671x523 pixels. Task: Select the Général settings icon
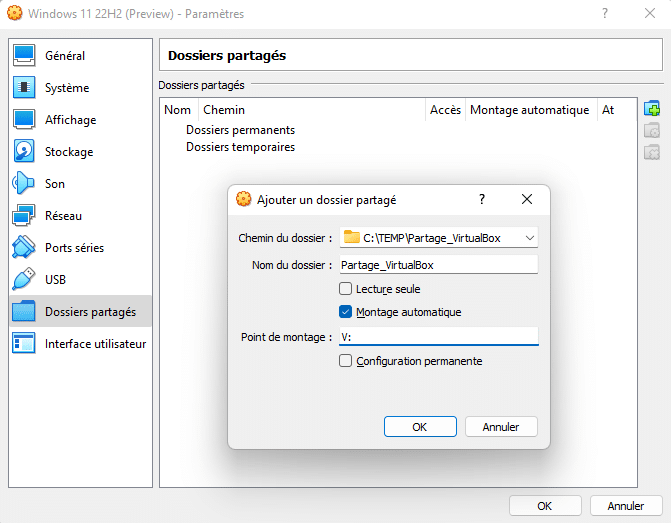[25, 56]
